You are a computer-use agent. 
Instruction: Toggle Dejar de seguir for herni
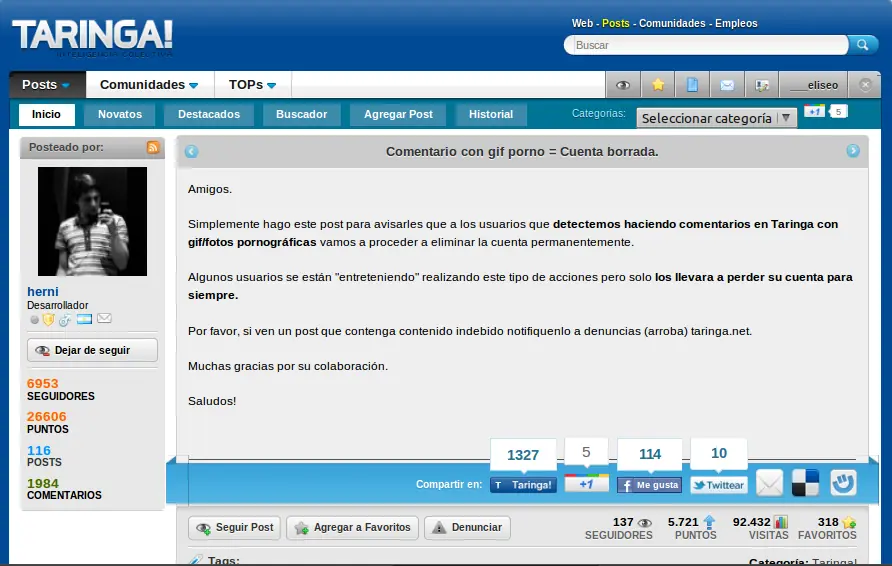tap(92, 350)
